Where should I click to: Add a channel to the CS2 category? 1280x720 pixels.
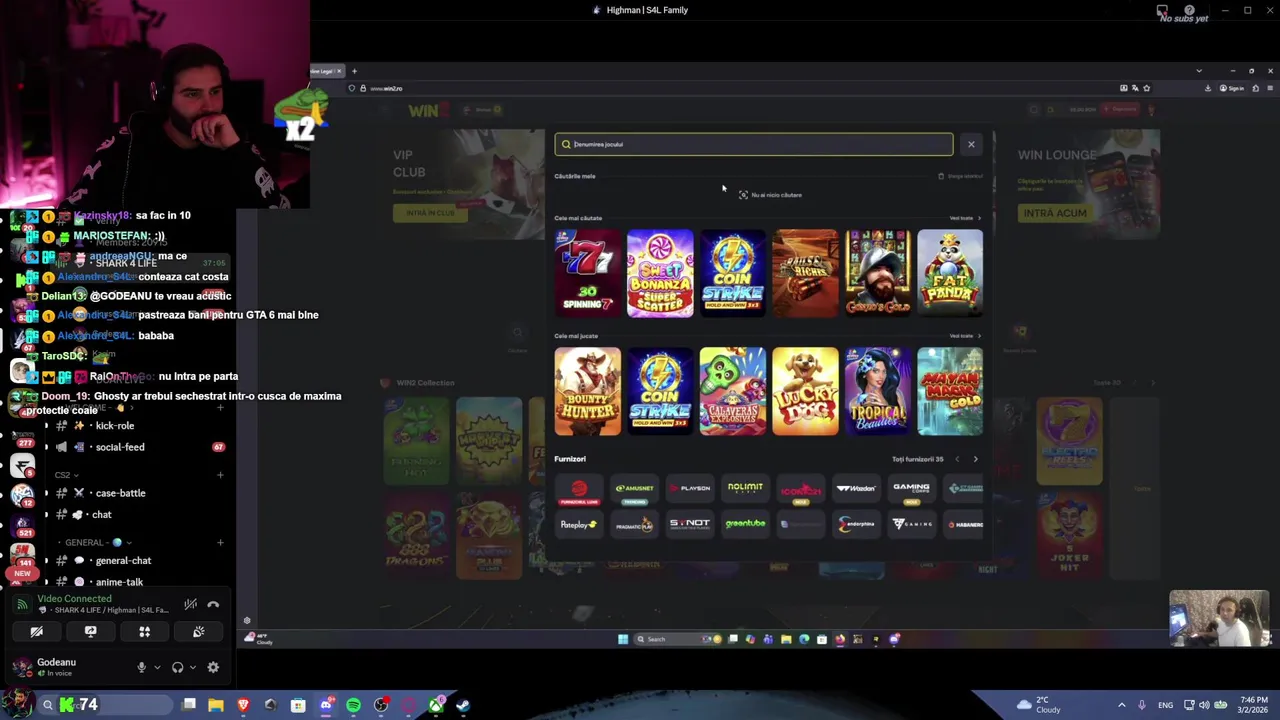tap(220, 475)
